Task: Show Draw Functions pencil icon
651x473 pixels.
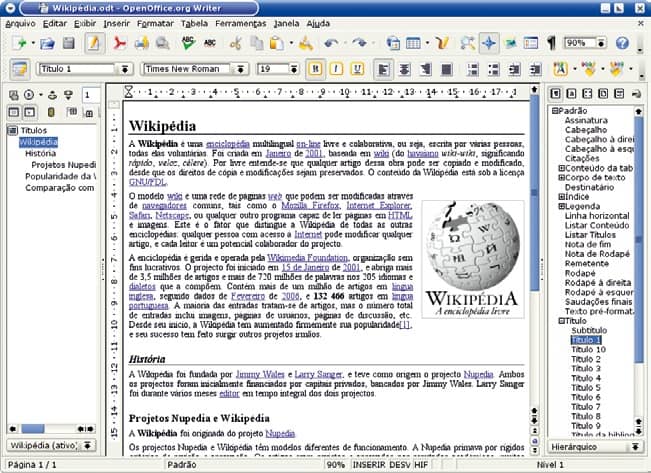Action: (442, 43)
